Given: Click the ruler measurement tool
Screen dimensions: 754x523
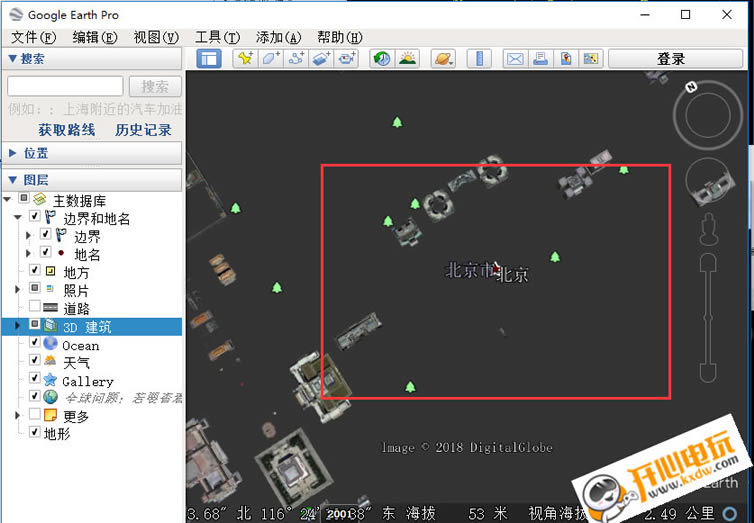Looking at the screenshot, I should (x=479, y=59).
